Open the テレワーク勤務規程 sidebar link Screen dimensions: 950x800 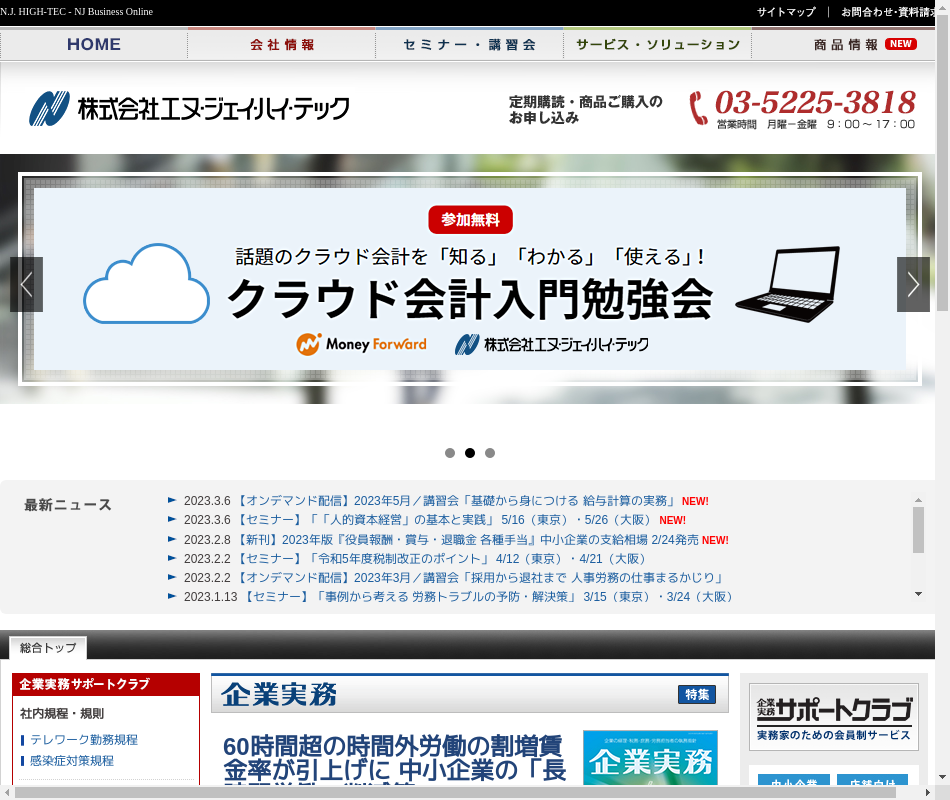coord(84,739)
